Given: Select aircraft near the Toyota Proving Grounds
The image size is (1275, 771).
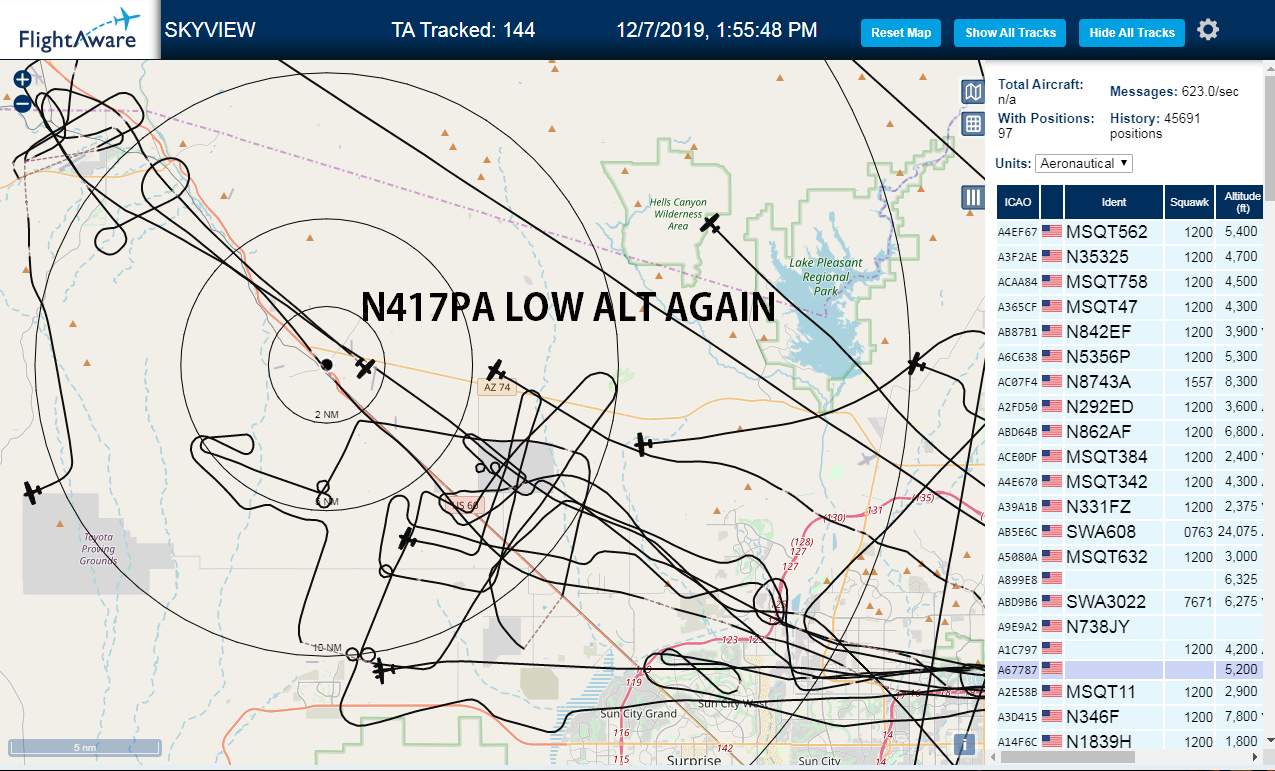Looking at the screenshot, I should coord(33,492).
